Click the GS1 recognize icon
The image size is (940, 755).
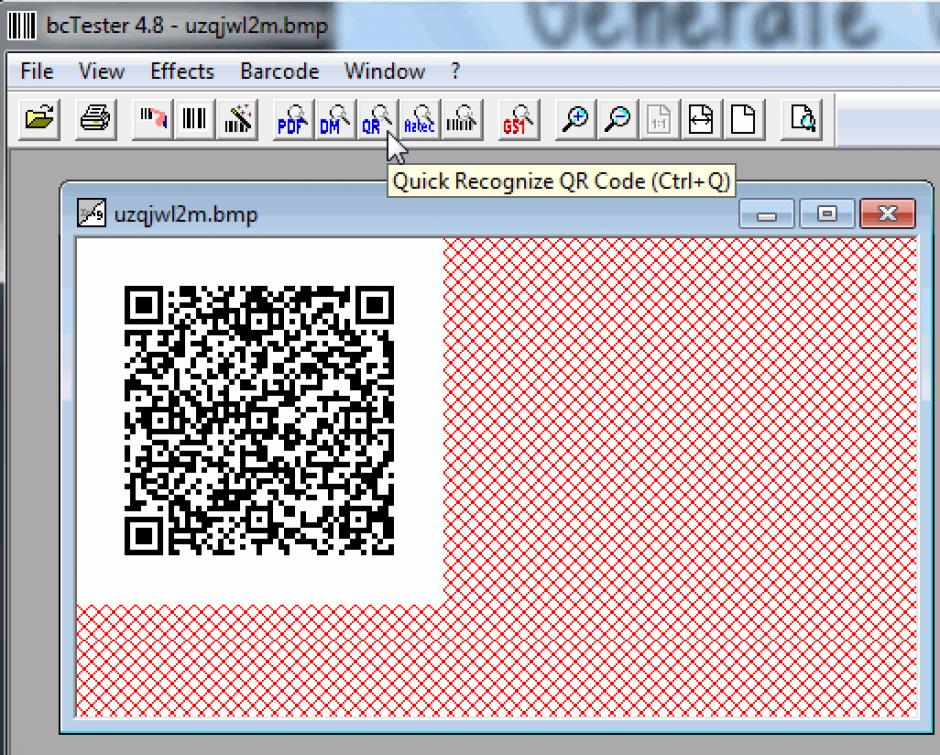pyautogui.click(x=519, y=119)
